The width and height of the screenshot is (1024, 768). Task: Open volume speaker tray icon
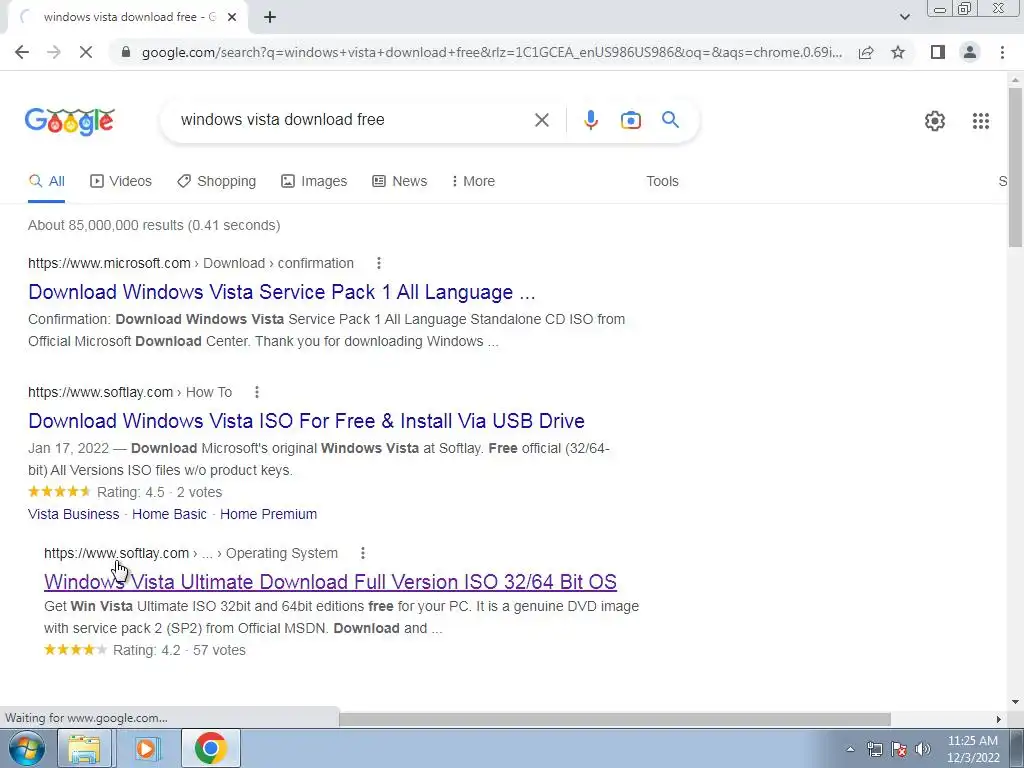click(923, 749)
